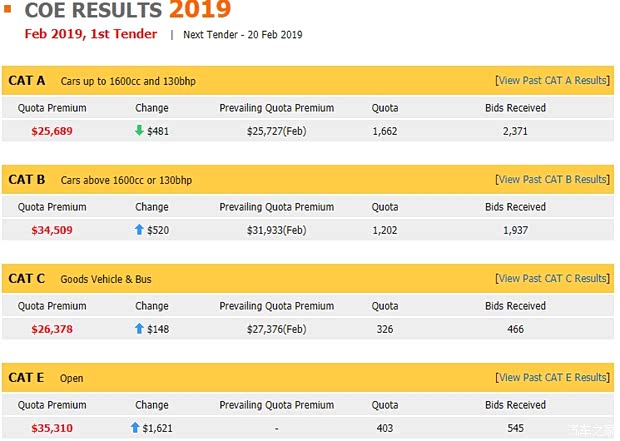The image size is (620, 441).
Task: Open View Past CAT A Results link
Action: (552, 80)
